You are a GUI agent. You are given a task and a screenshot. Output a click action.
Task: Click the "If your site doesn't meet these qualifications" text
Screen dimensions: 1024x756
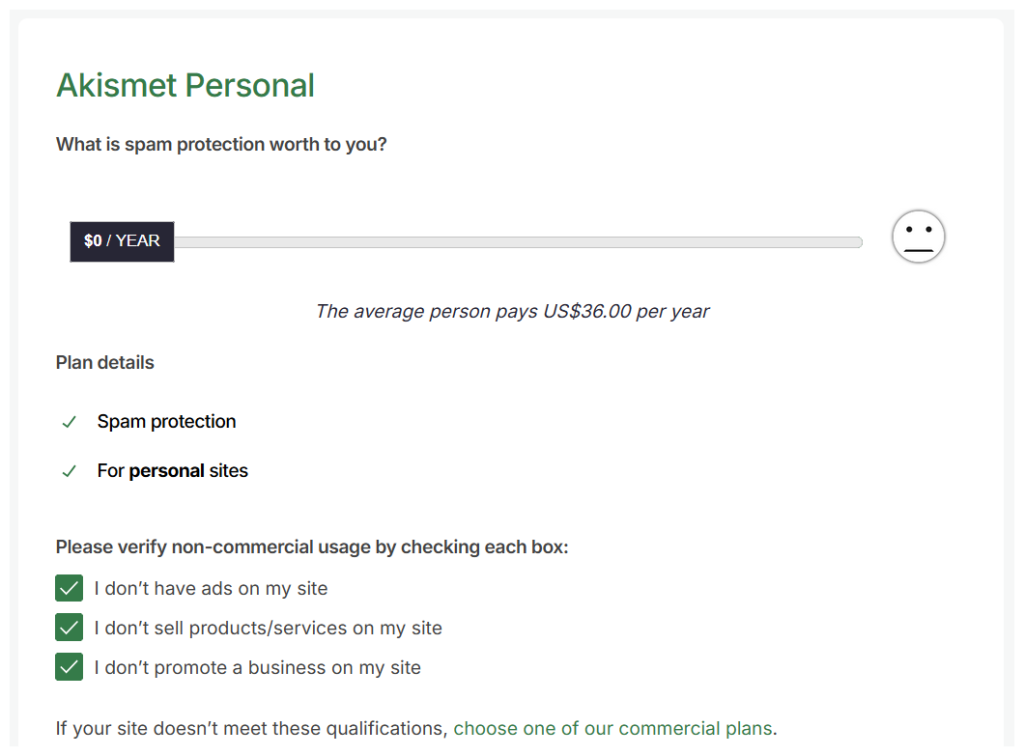pyautogui.click(x=251, y=728)
